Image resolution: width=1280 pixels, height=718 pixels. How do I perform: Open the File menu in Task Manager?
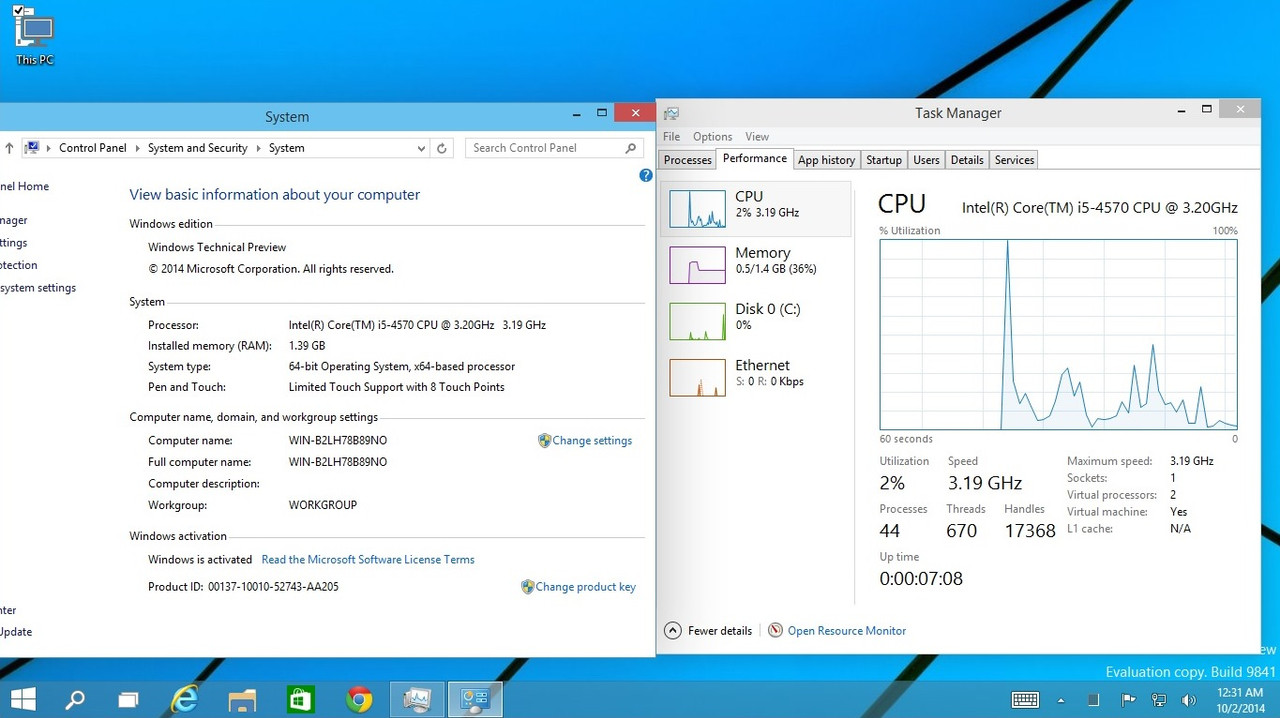coord(671,137)
